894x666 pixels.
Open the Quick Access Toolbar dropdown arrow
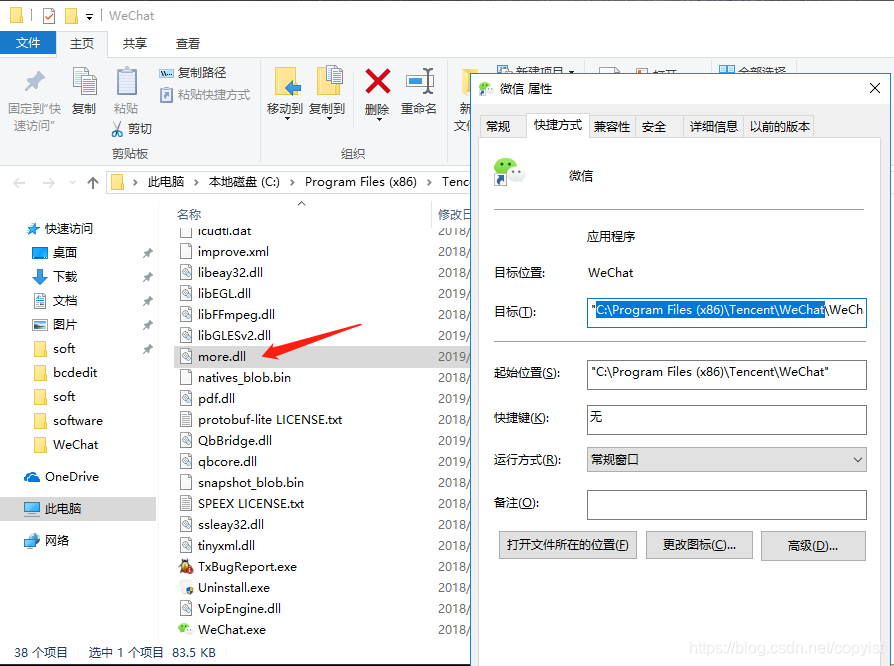click(90, 17)
